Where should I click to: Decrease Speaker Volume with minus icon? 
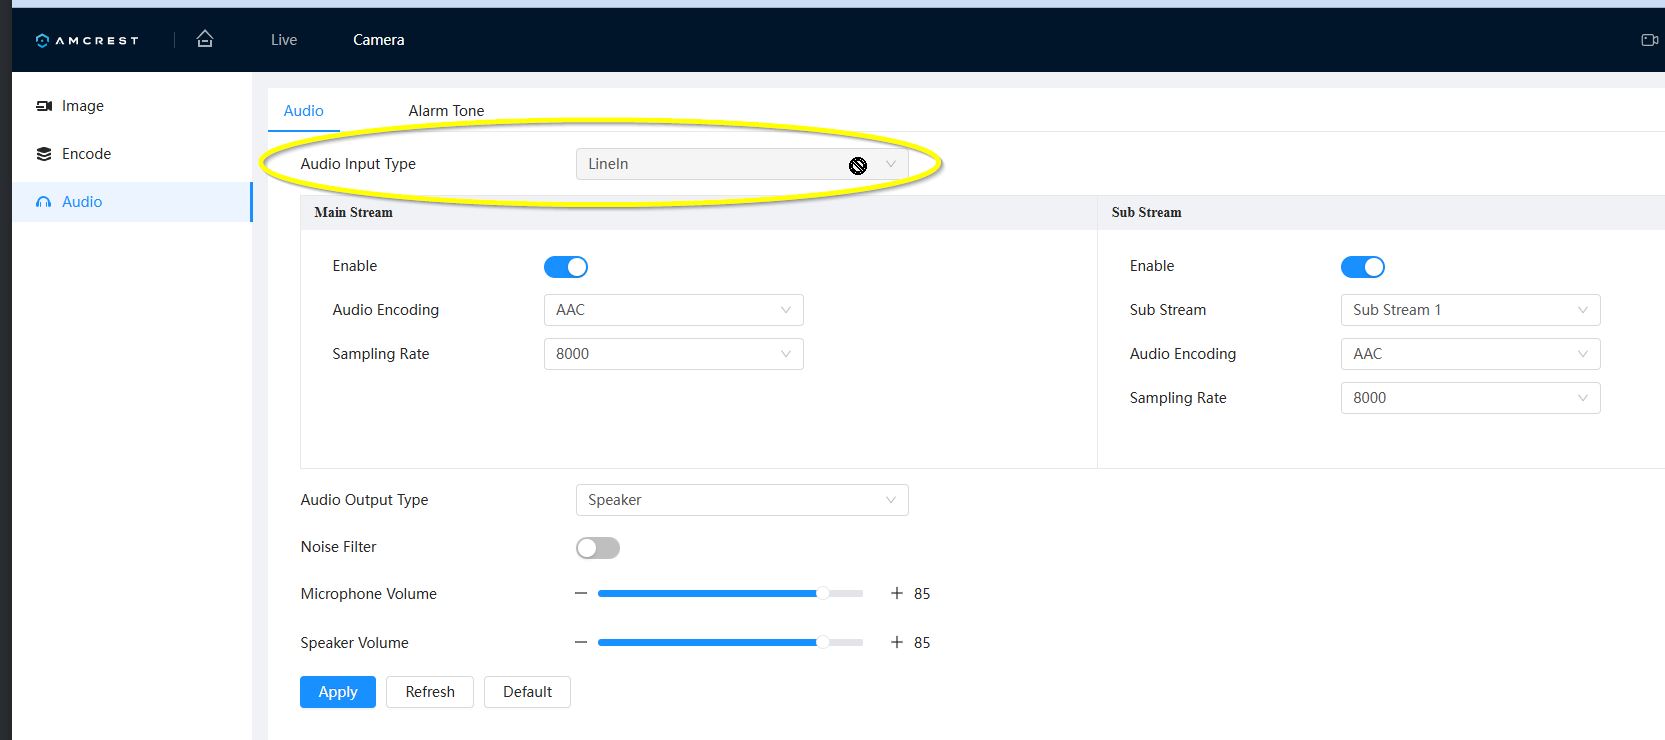tap(581, 643)
